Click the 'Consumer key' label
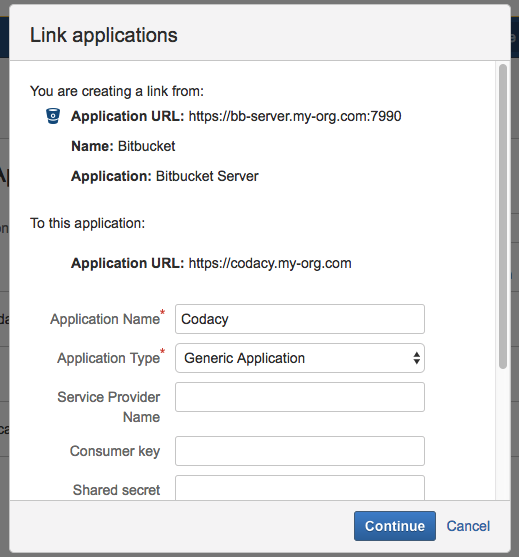The image size is (519, 557). [x=115, y=451]
